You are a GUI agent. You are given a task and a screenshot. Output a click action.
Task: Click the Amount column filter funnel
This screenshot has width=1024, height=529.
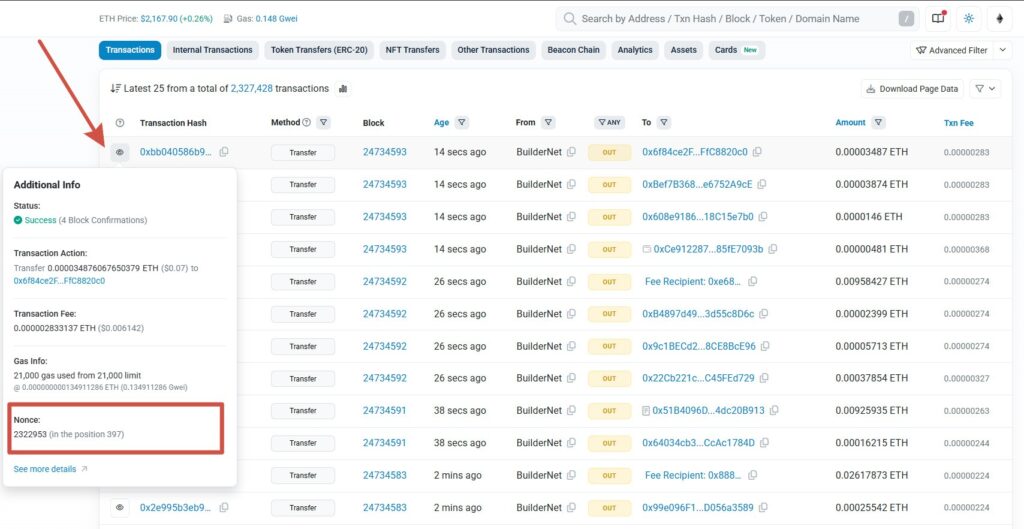coord(878,123)
